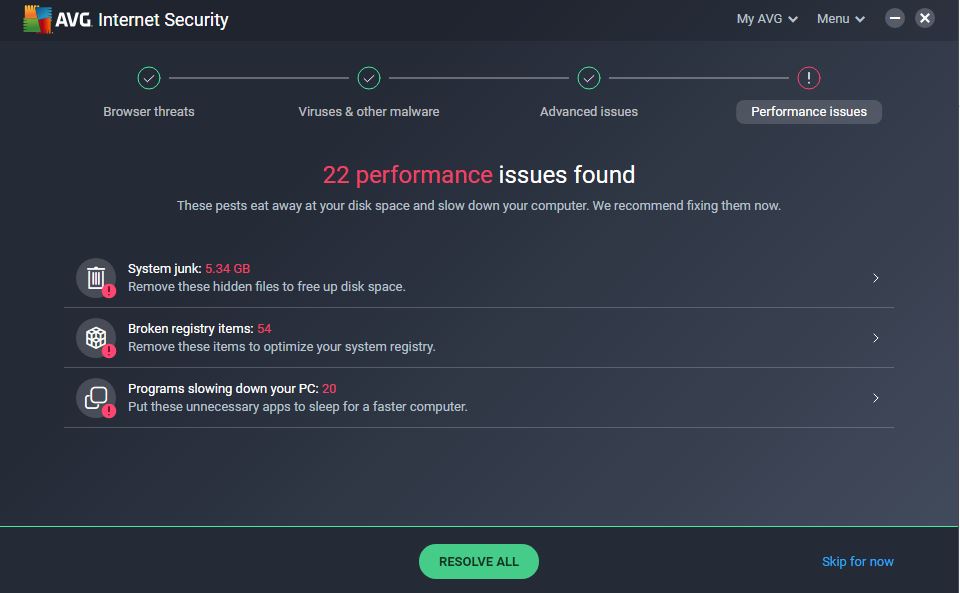Click the Resolve All button
Image resolution: width=960 pixels, height=593 pixels.
(479, 561)
